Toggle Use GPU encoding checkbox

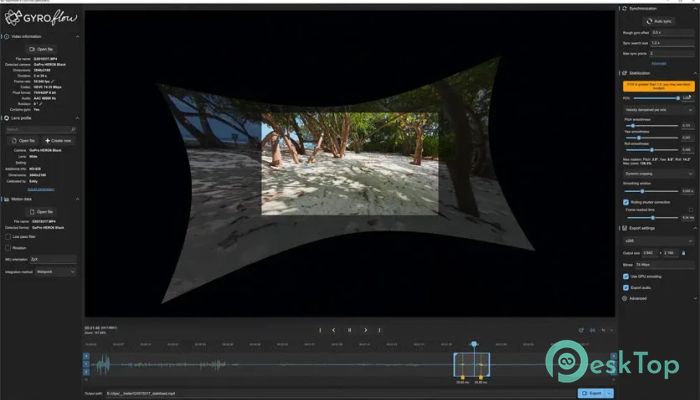coord(626,277)
